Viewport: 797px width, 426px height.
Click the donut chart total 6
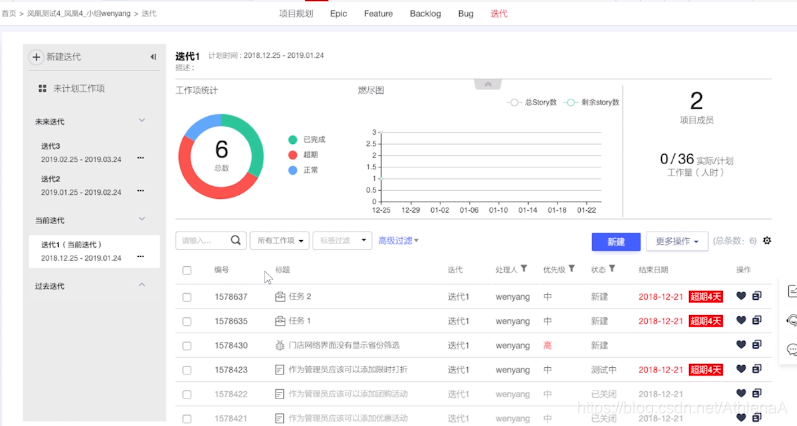221,149
